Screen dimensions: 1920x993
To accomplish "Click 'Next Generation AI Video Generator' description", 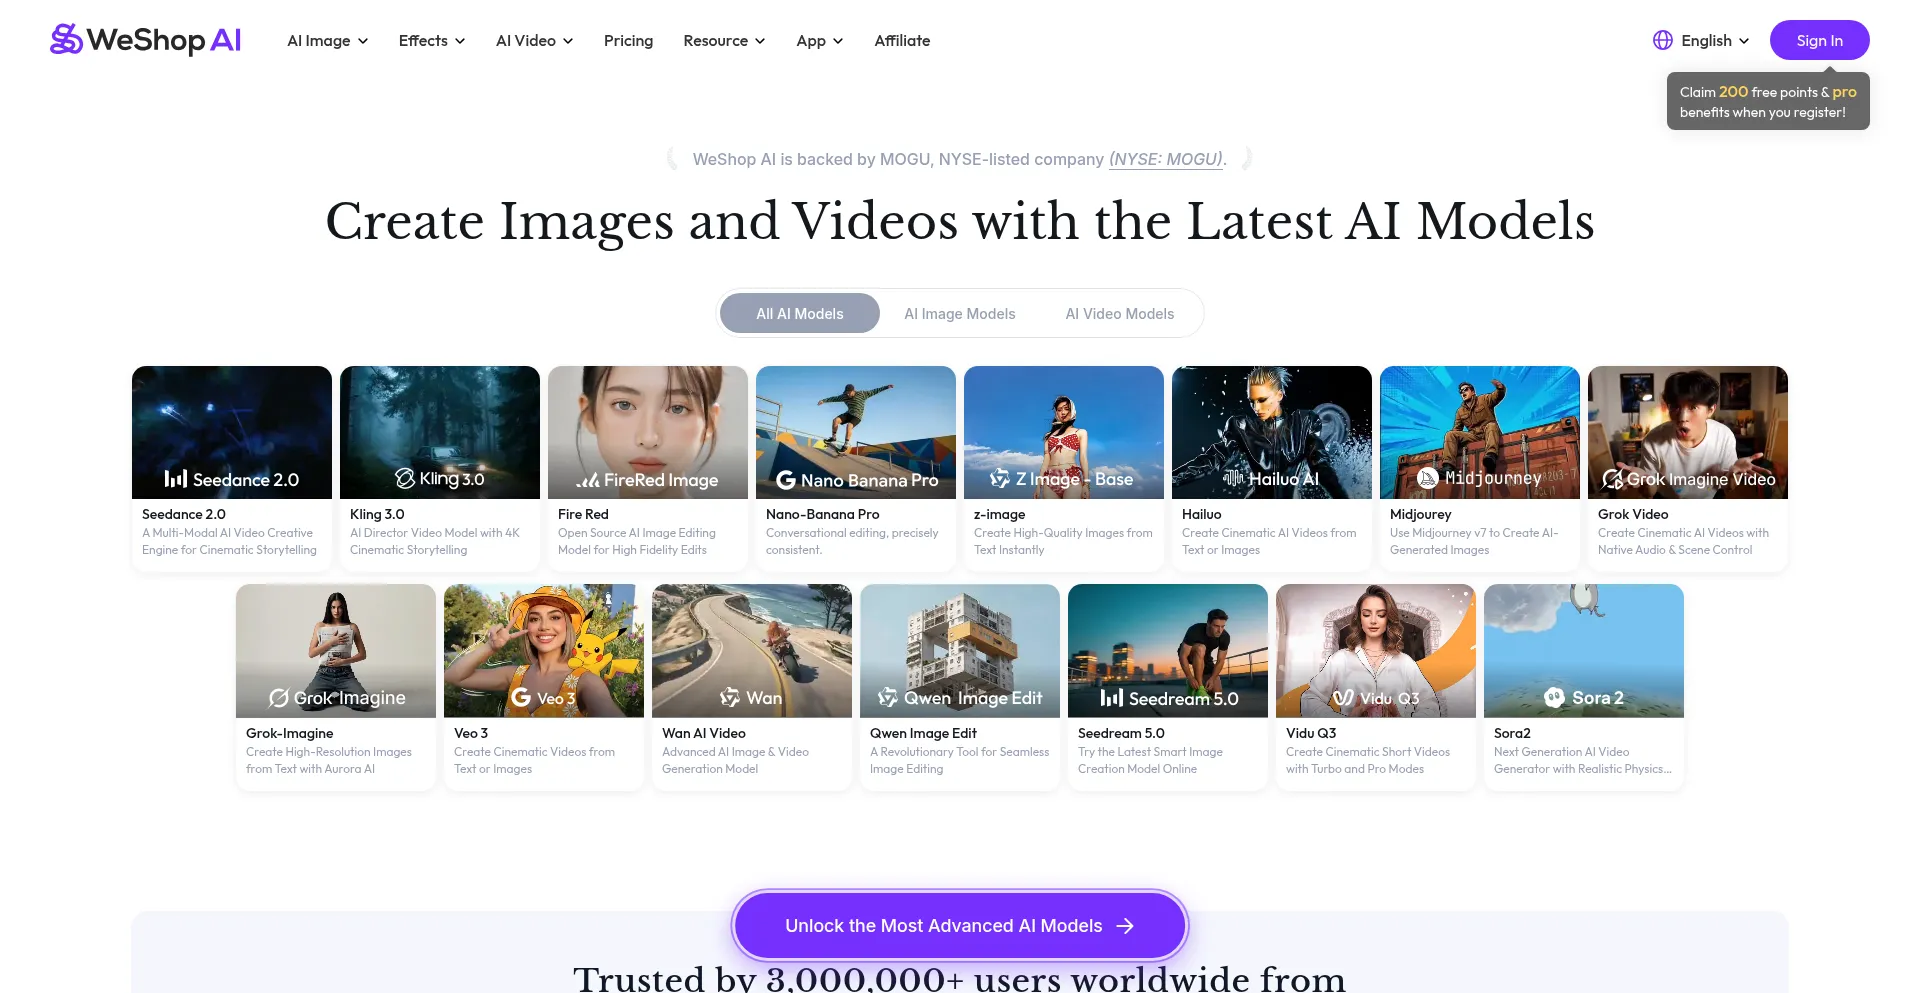I will point(1582,760).
